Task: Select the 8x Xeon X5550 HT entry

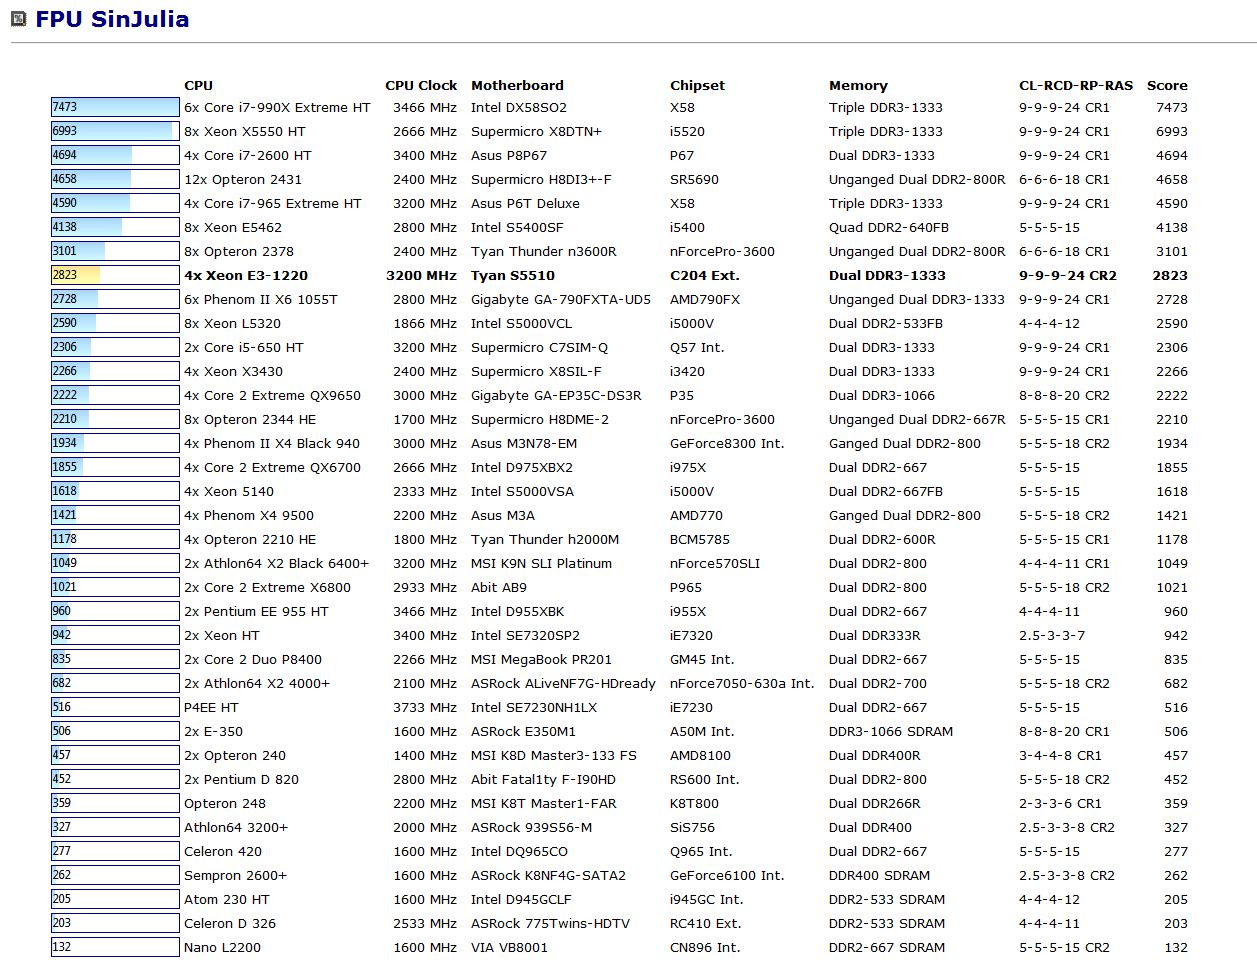Action: [245, 131]
